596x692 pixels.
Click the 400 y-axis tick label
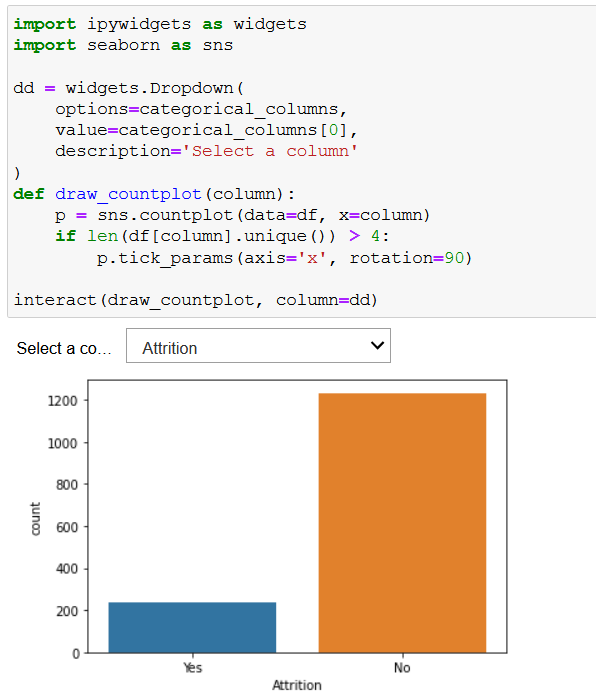pyautogui.click(x=67, y=569)
